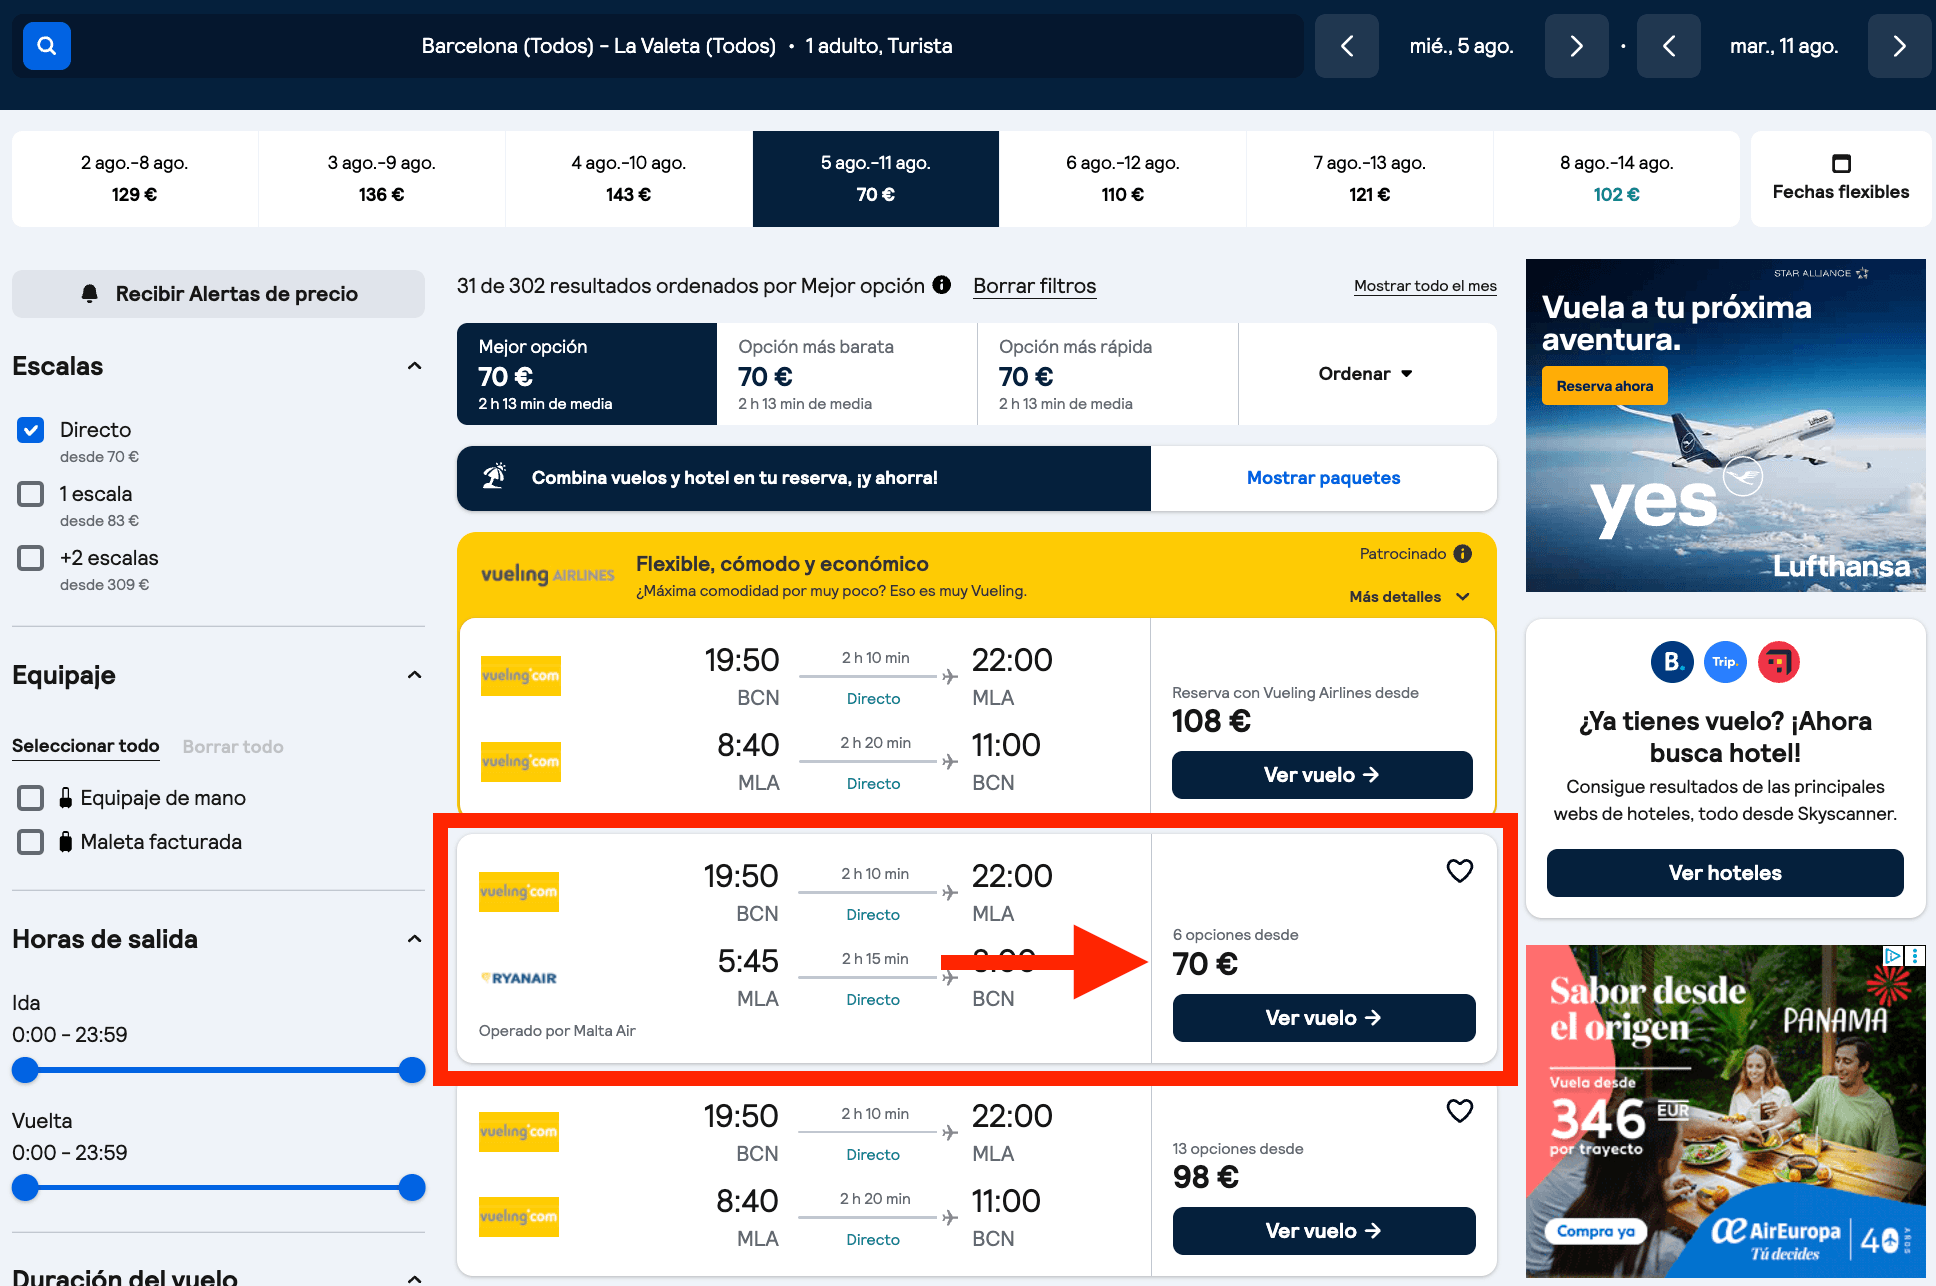
Task: Check the +2 escalas filter
Action: (x=31, y=558)
